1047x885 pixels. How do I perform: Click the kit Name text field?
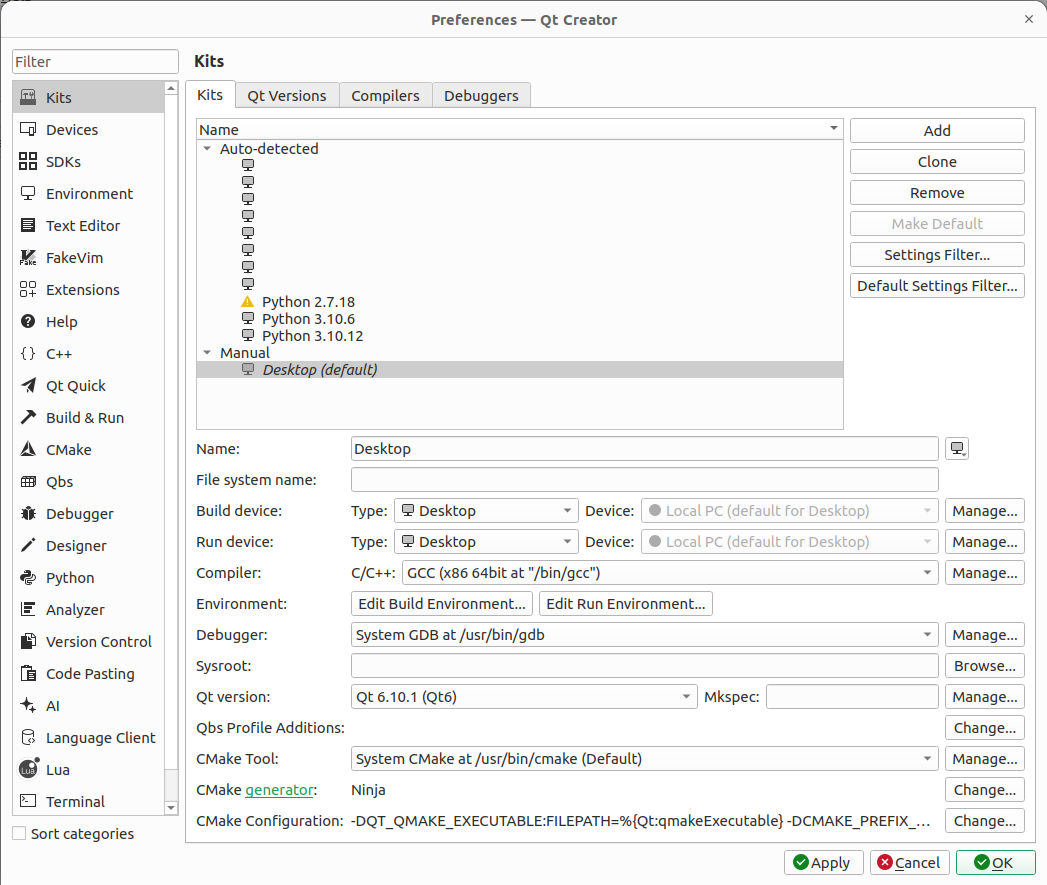[644, 449]
